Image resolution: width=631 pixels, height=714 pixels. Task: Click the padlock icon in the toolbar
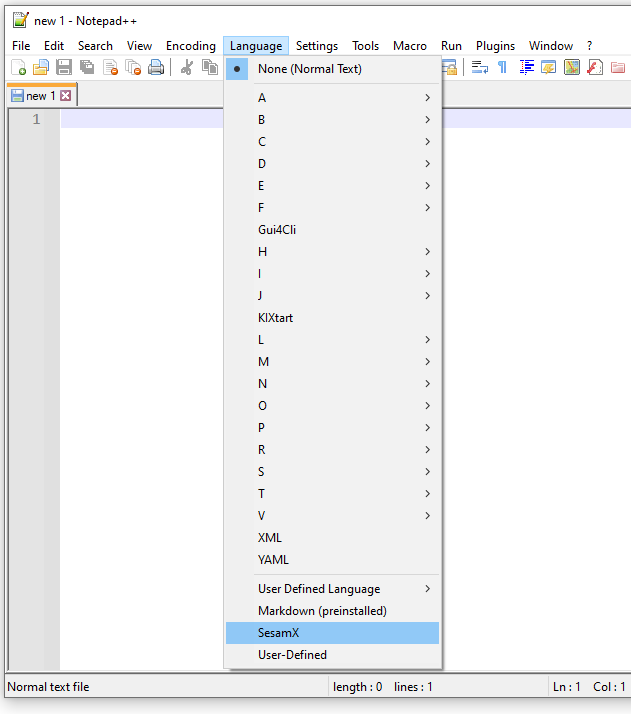[x=449, y=67]
